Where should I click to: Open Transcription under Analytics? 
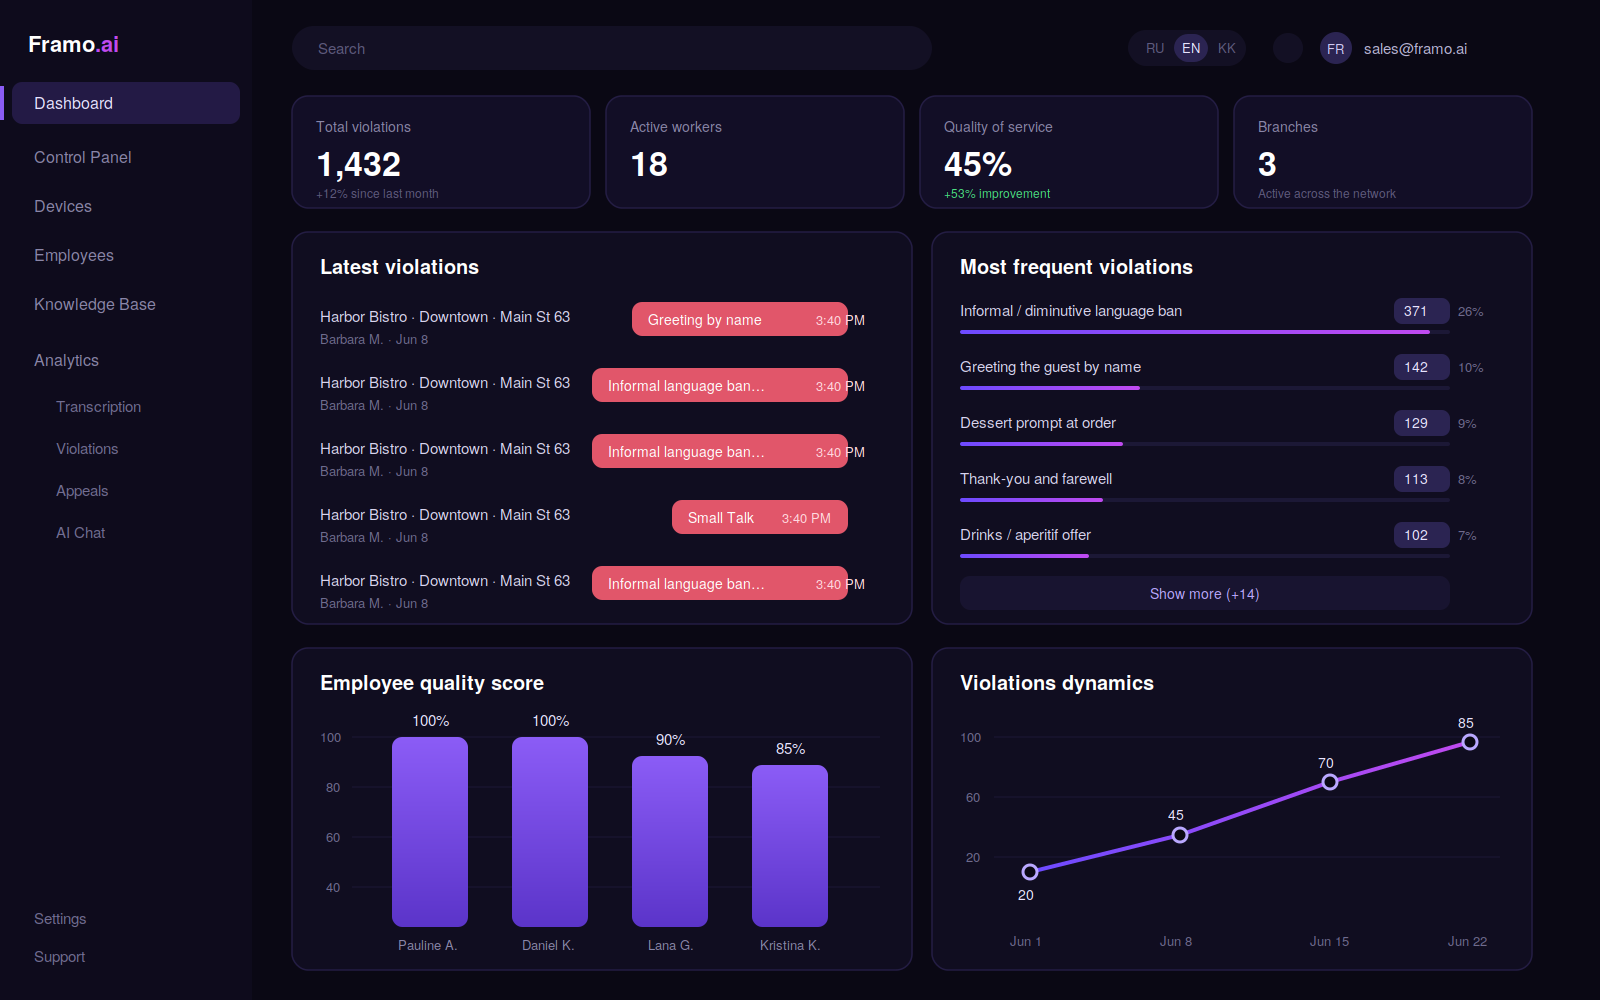(99, 407)
